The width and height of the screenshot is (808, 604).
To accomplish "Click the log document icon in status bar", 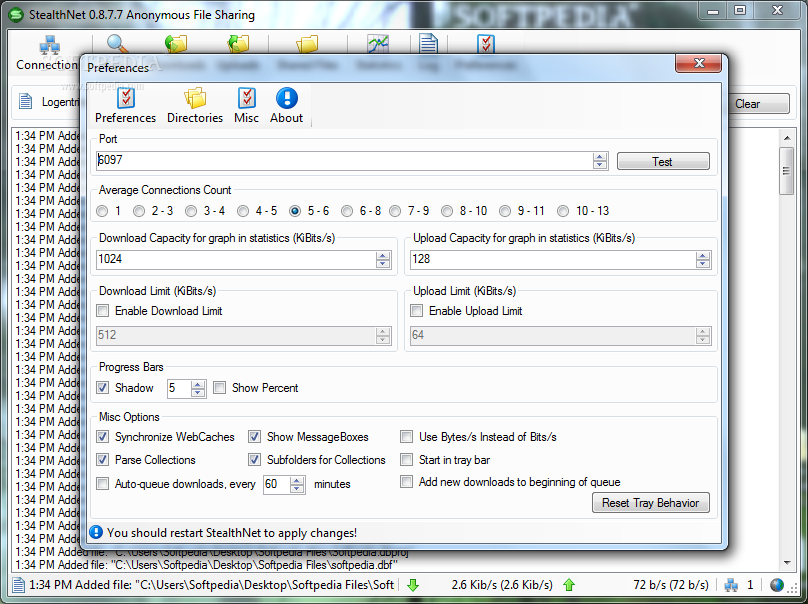I will pyautogui.click(x=19, y=585).
